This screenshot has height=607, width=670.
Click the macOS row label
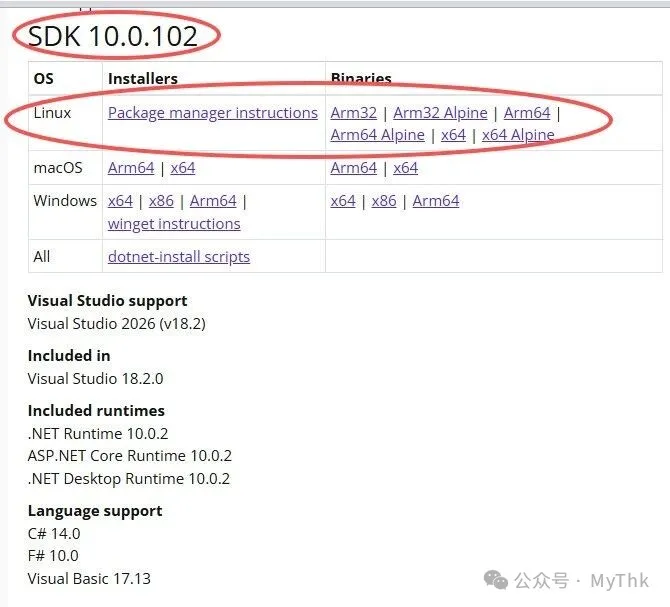[x=58, y=168]
